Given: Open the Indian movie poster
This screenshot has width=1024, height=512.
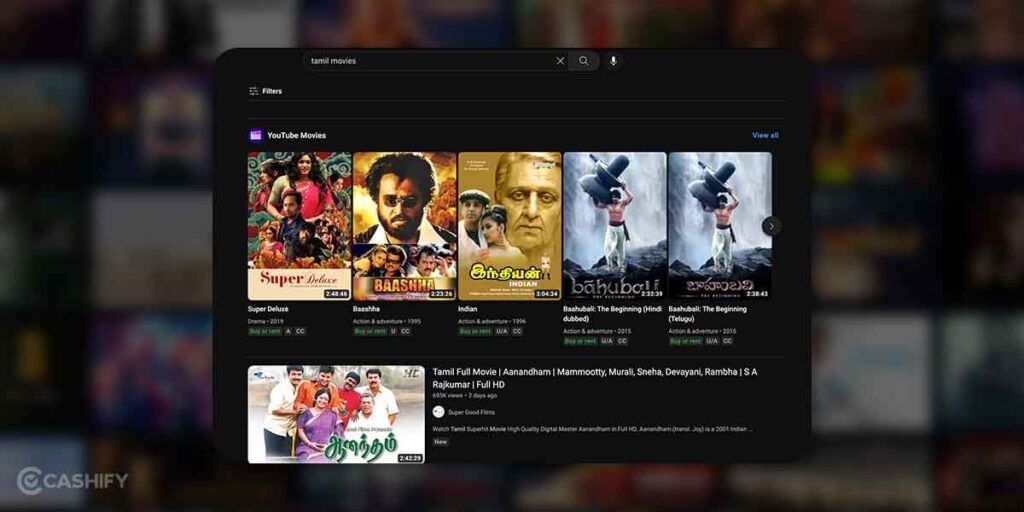Looking at the screenshot, I should coord(509,226).
